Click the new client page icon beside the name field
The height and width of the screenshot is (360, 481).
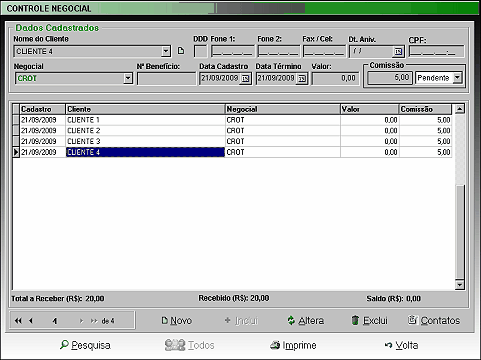pyautogui.click(x=181, y=51)
